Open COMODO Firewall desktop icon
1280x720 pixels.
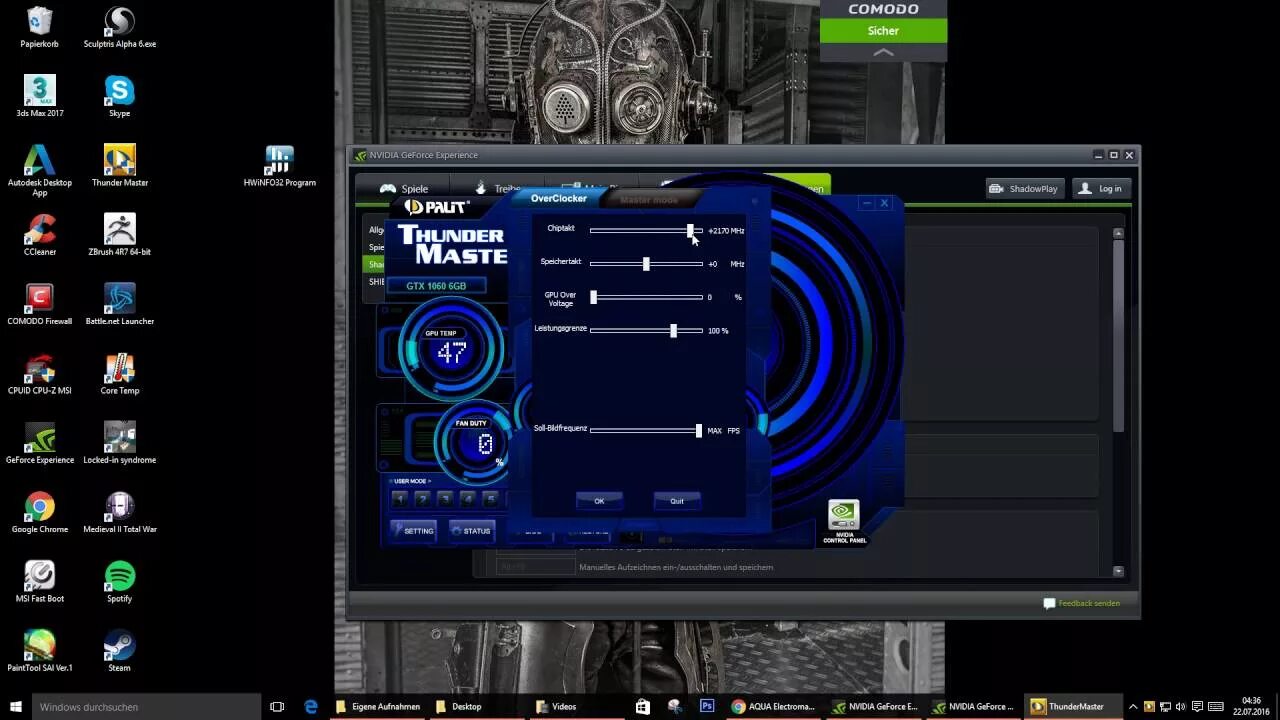pyautogui.click(x=39, y=304)
